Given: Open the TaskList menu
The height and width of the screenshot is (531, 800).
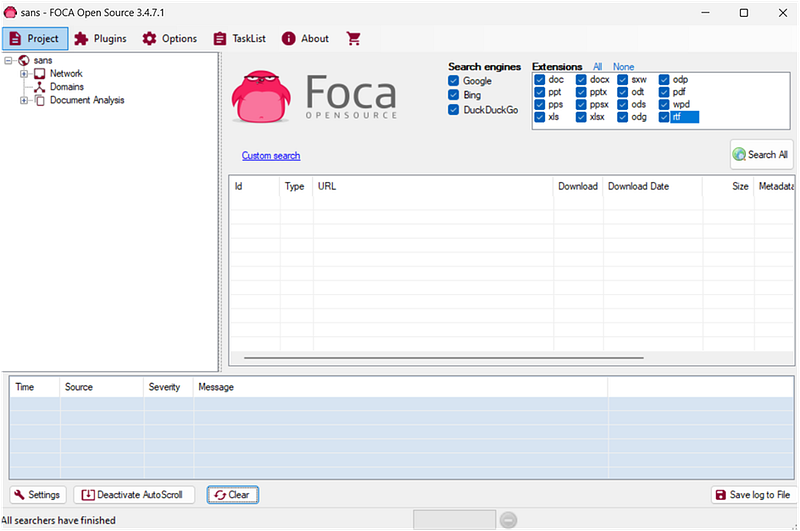Looking at the screenshot, I should [x=240, y=38].
